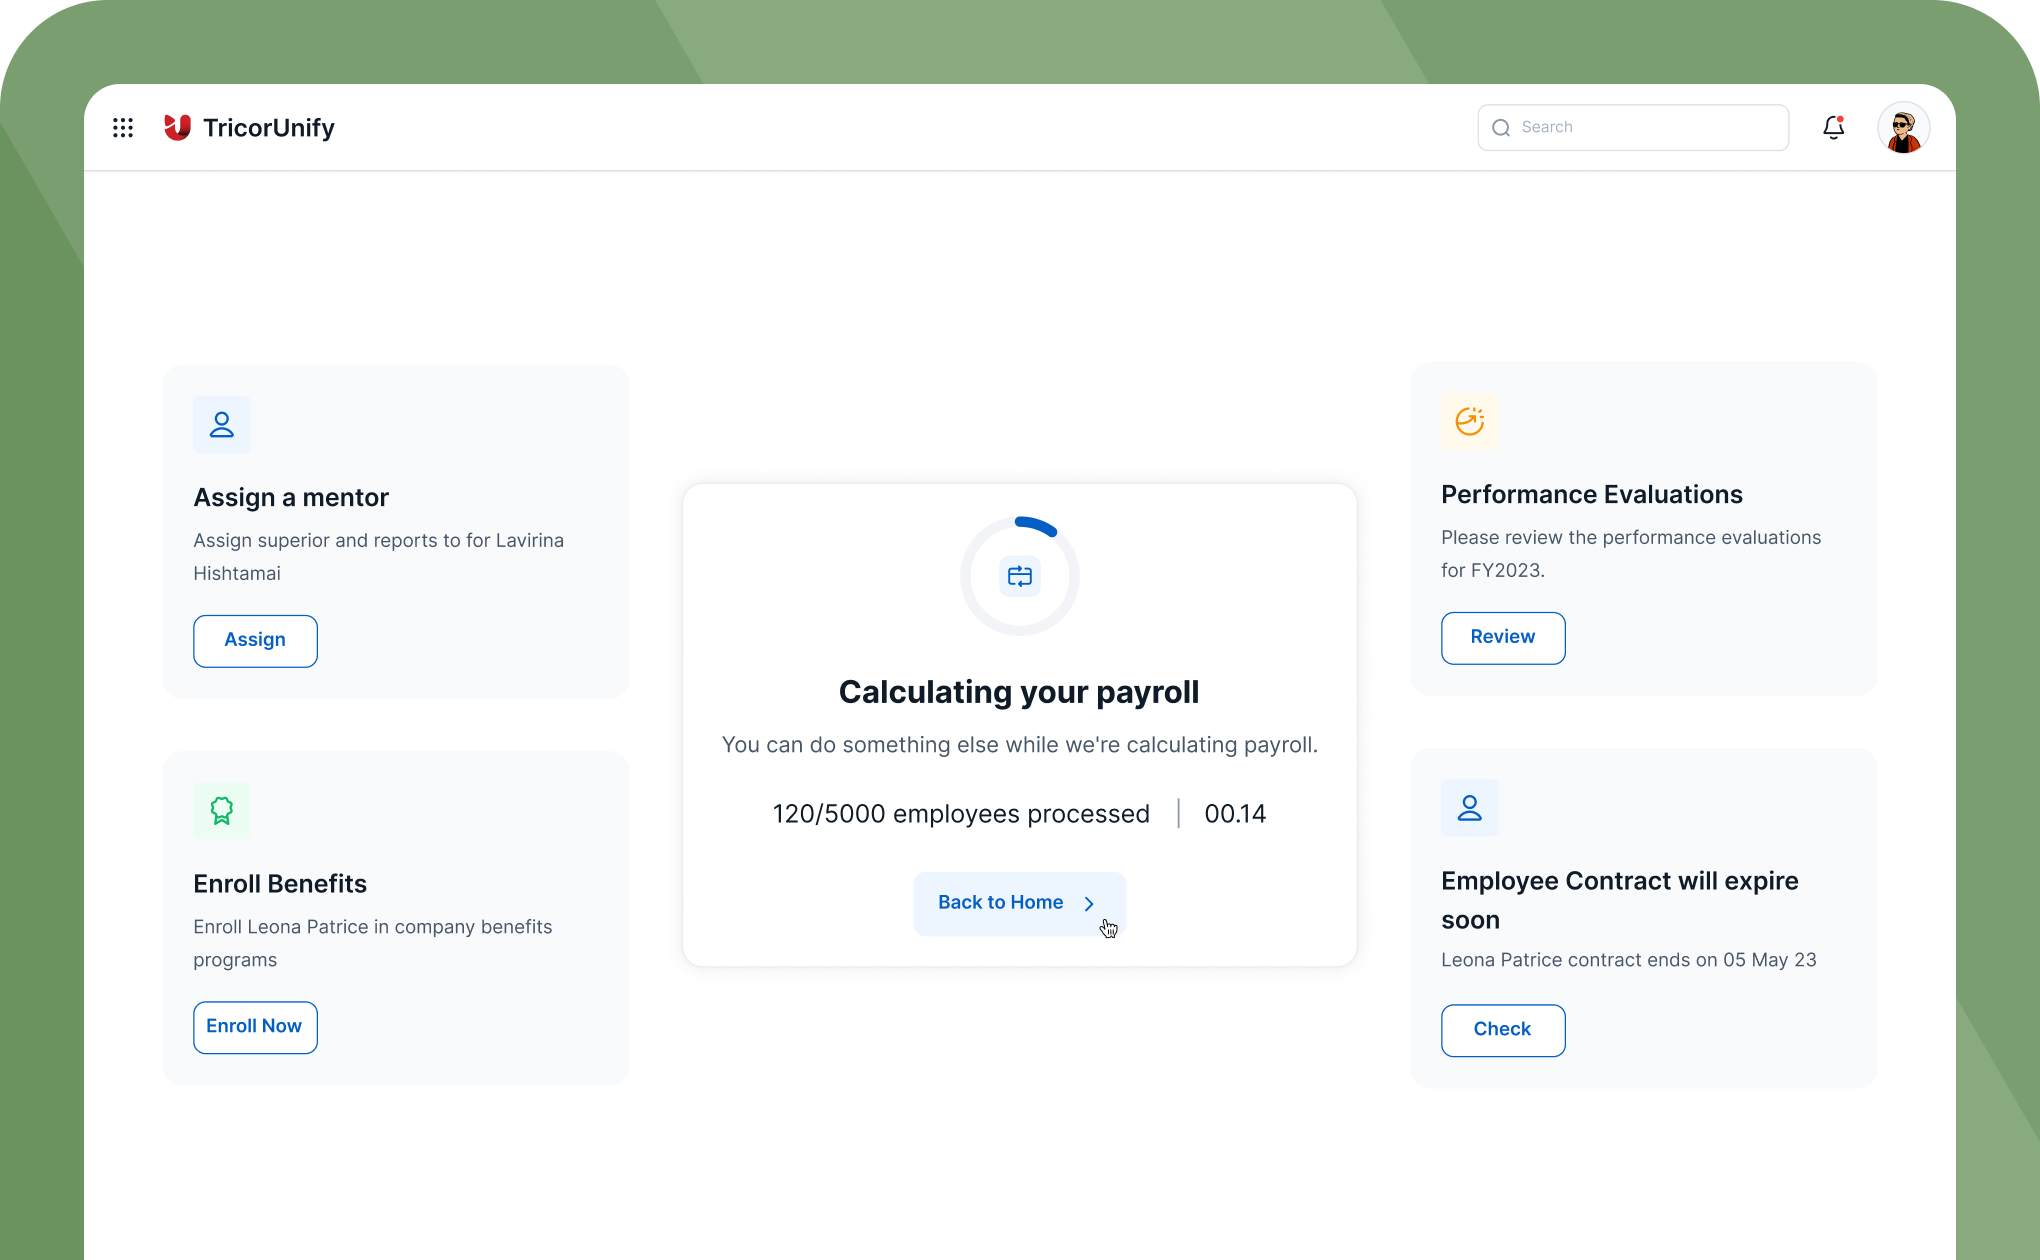Viewport: 2040px width, 1260px height.
Task: Click the Assign button for mentor
Action: pyautogui.click(x=255, y=639)
